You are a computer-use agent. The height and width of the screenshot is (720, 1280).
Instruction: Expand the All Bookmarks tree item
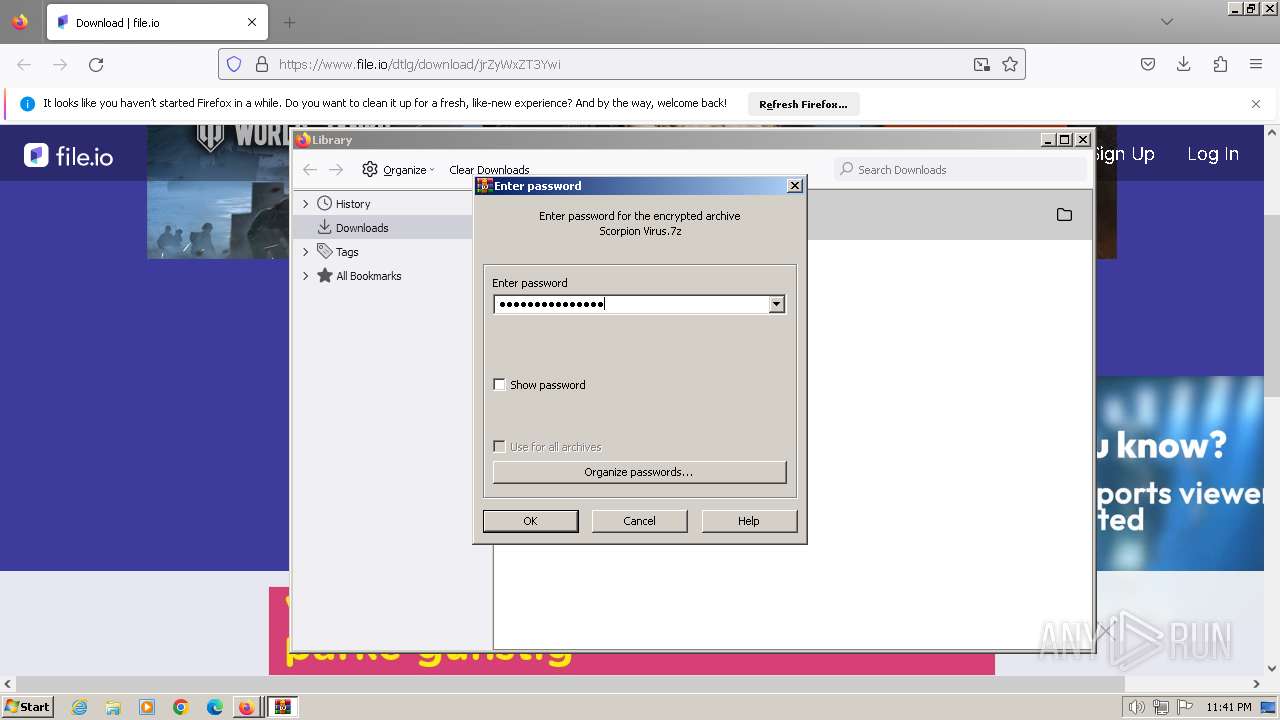[x=306, y=276]
